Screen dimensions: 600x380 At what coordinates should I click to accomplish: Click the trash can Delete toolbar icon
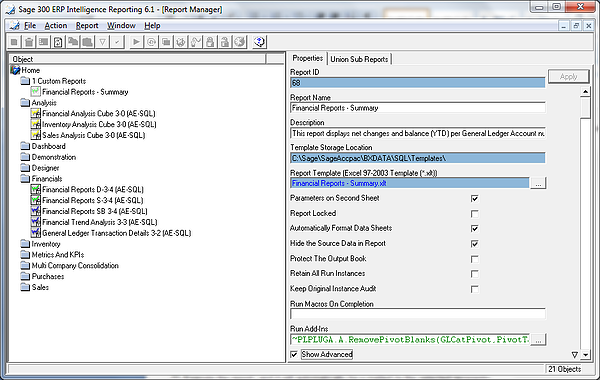[x=29, y=42]
